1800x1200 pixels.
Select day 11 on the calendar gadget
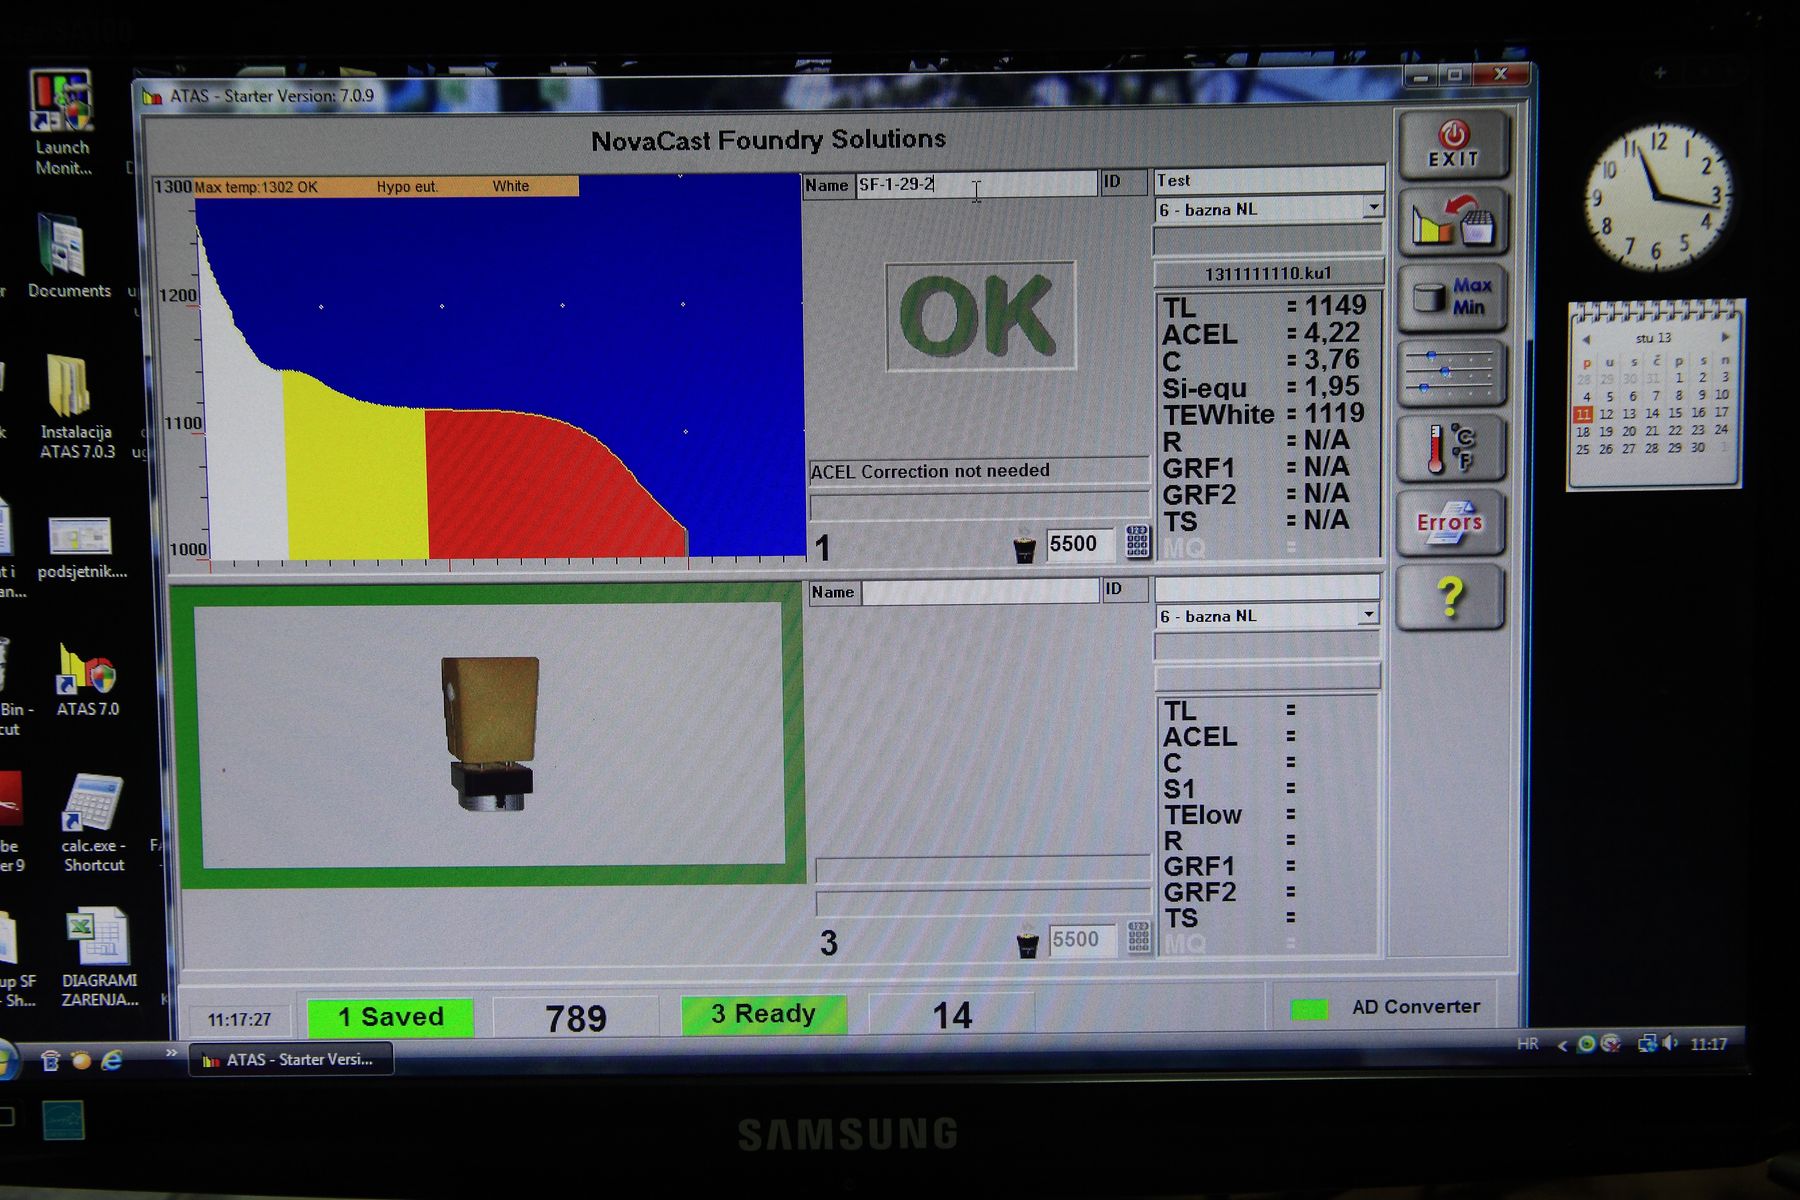[1583, 413]
